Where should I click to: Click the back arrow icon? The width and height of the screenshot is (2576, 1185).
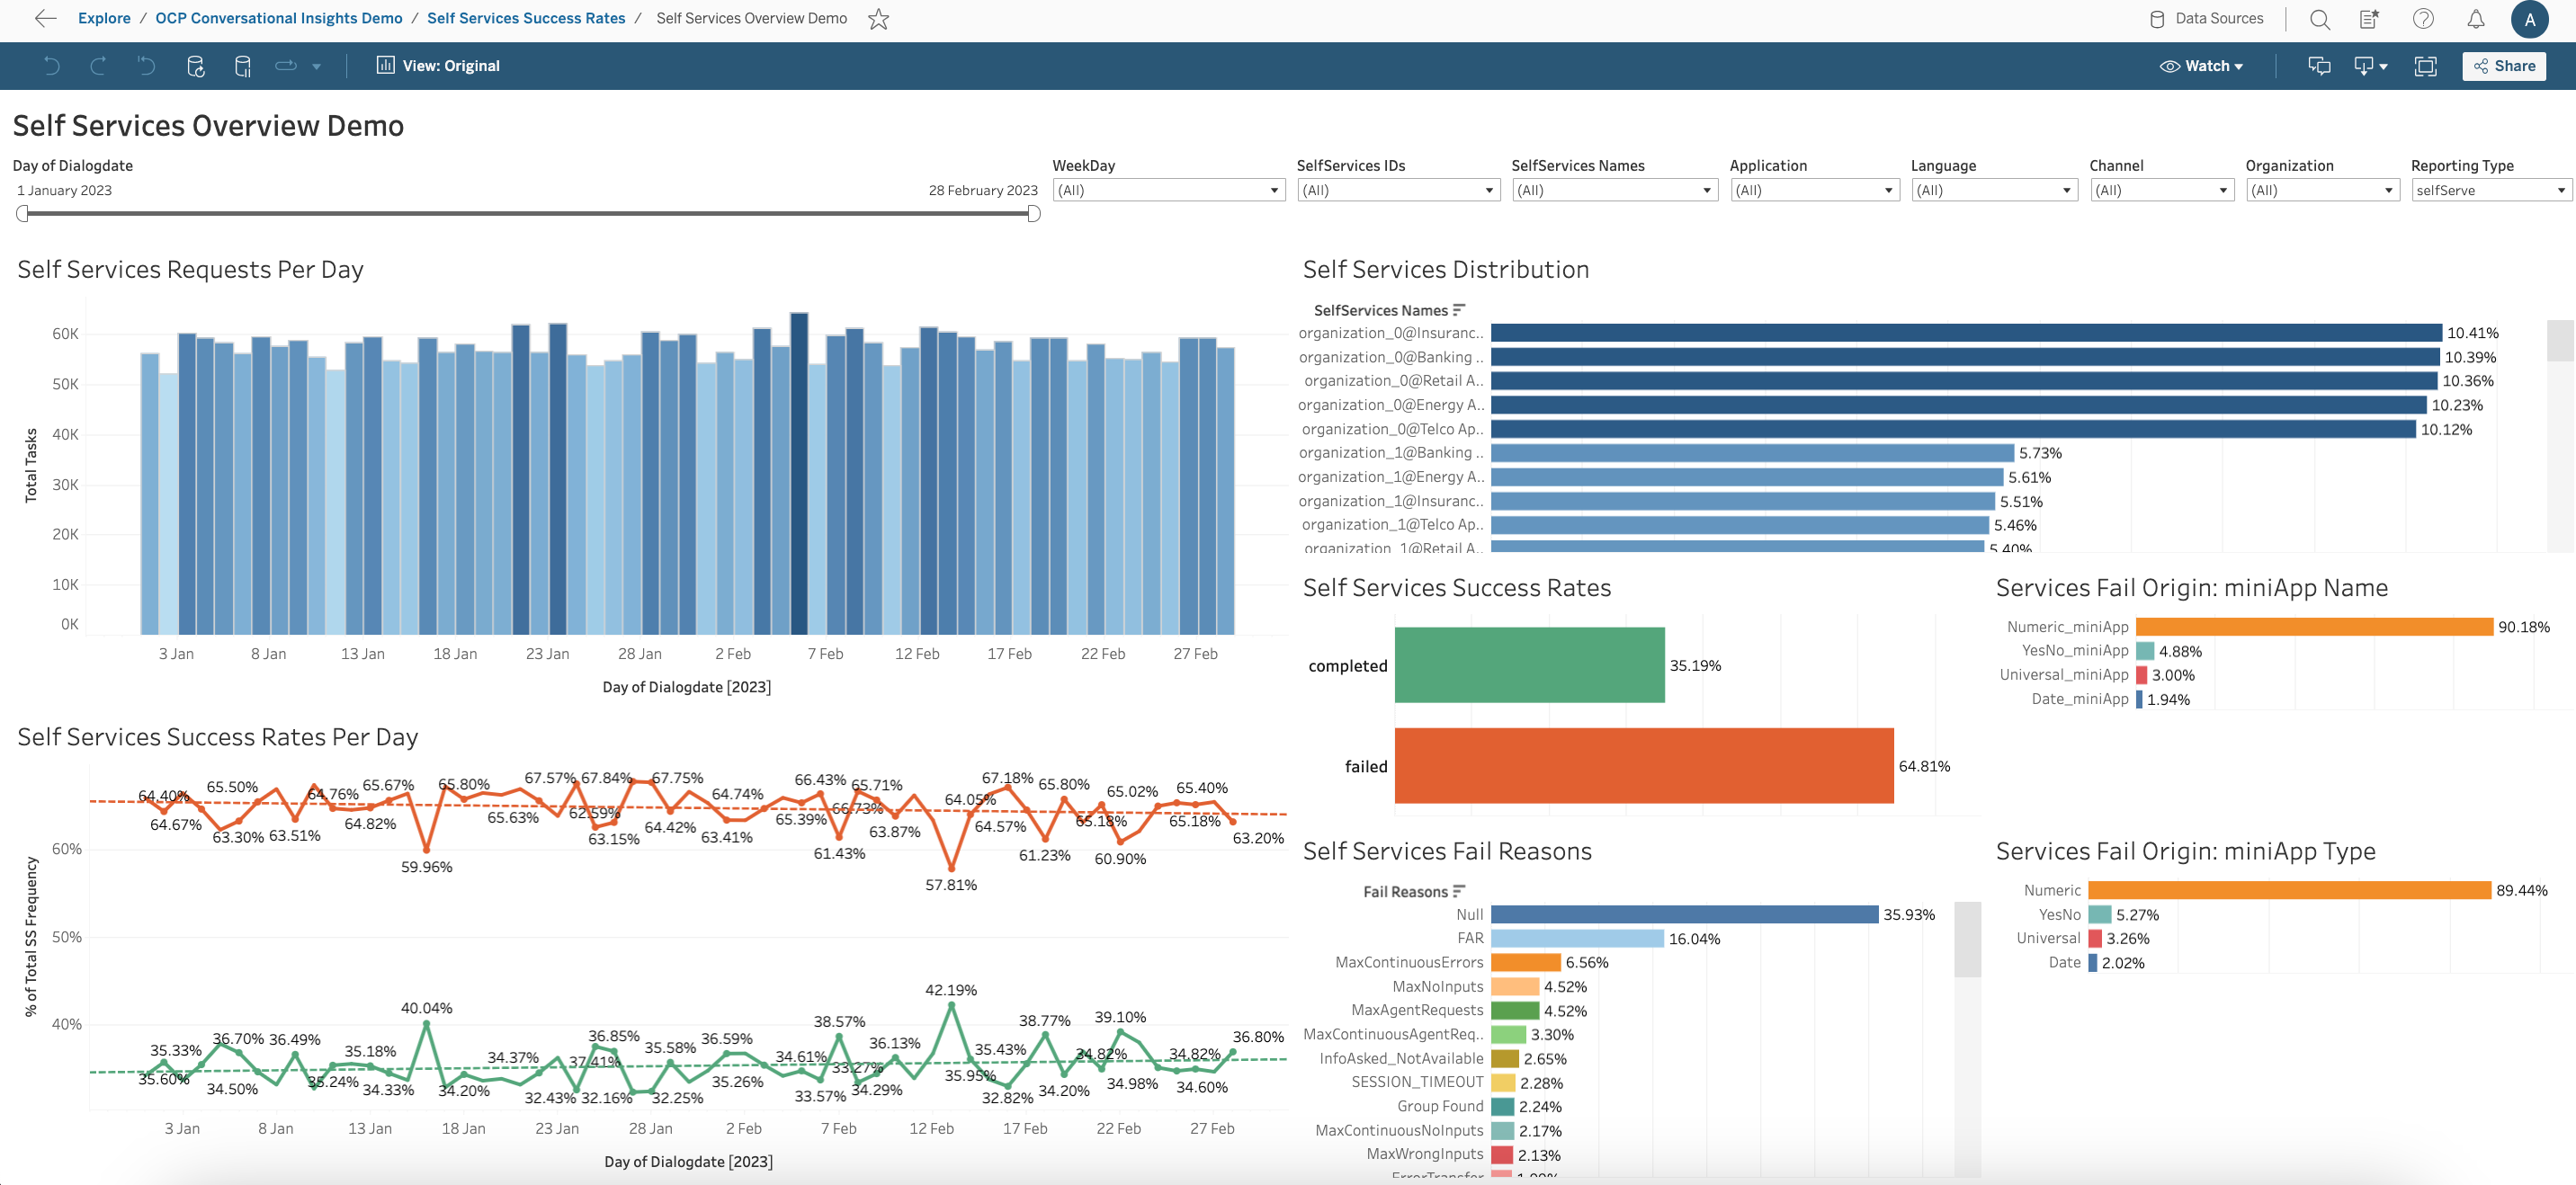(45, 19)
